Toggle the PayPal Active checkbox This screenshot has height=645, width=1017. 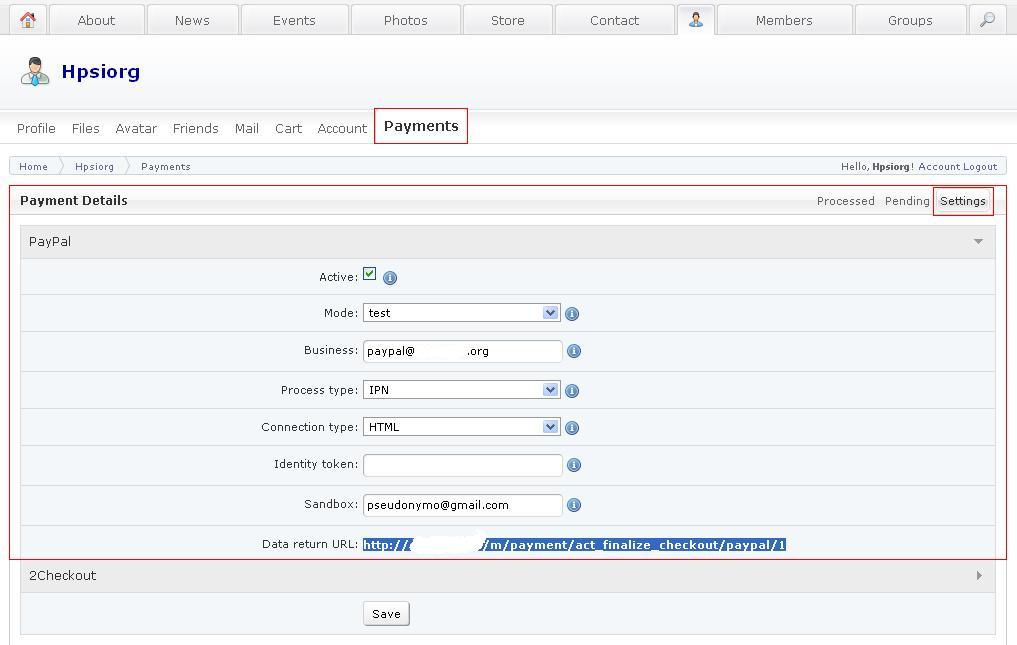(x=370, y=274)
